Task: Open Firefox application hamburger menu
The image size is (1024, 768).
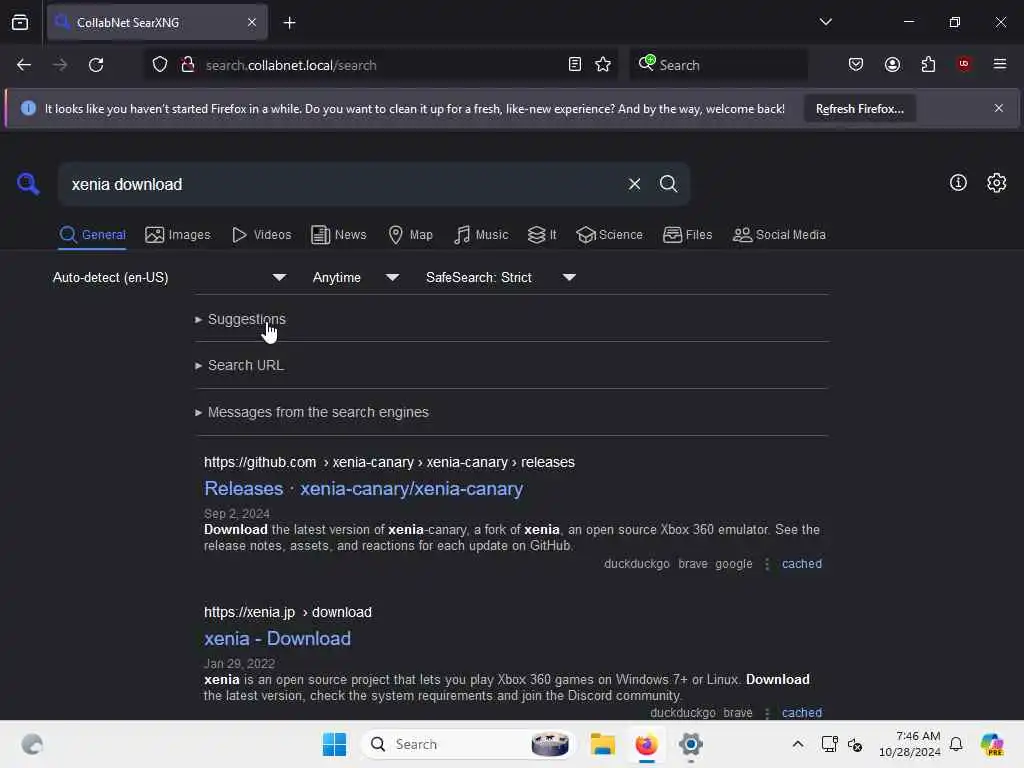Action: point(1000,64)
